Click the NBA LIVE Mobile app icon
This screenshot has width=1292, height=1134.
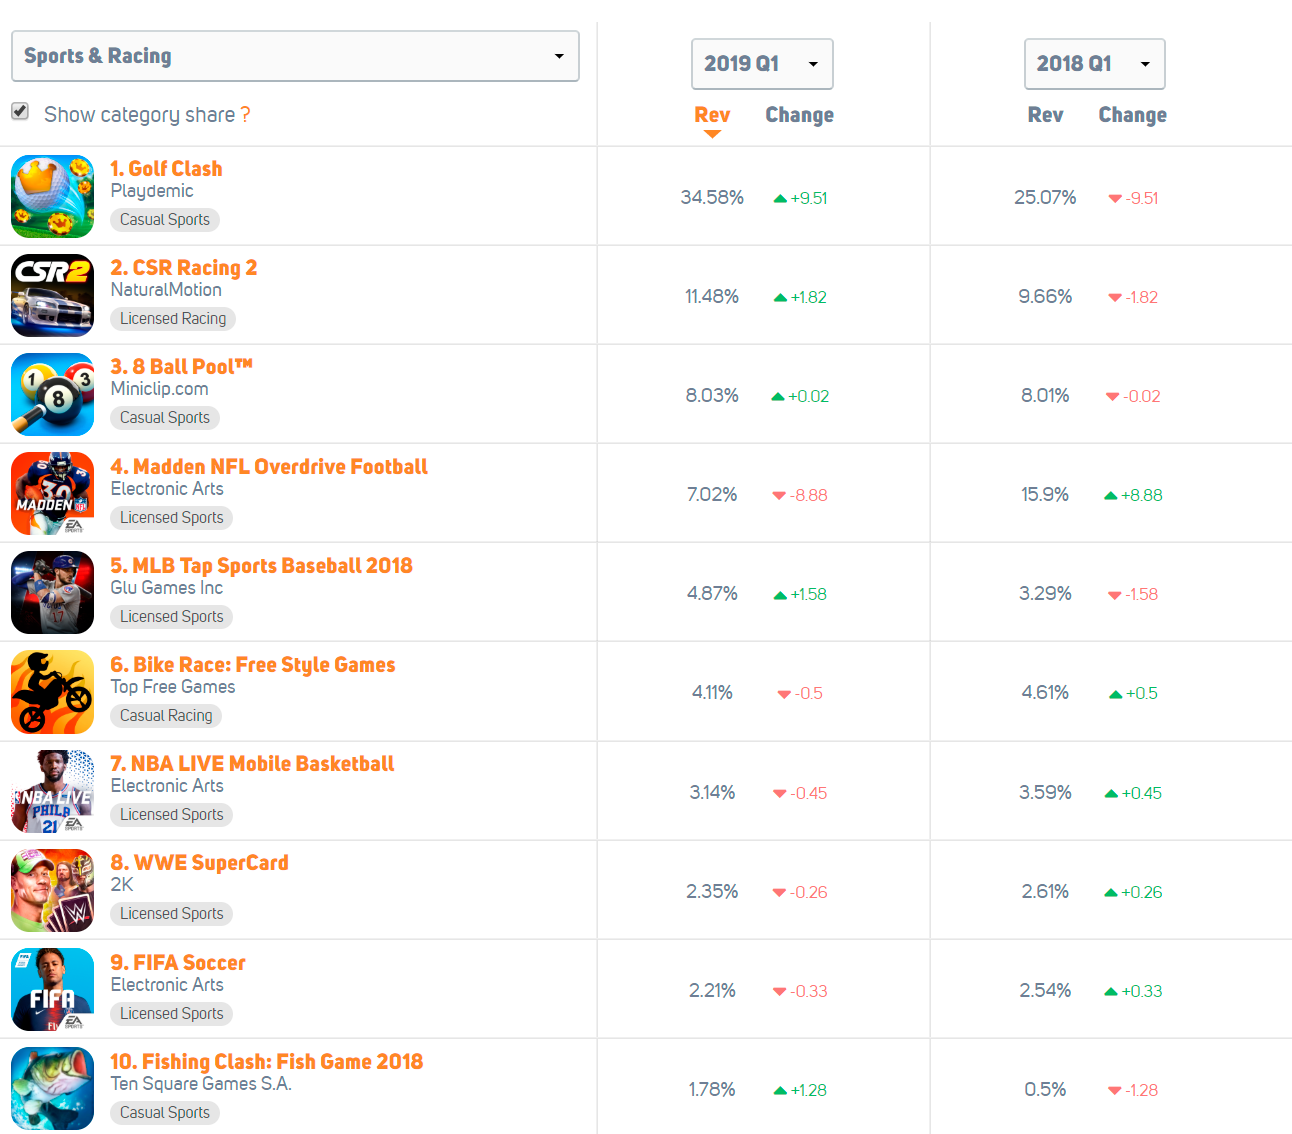coord(52,791)
